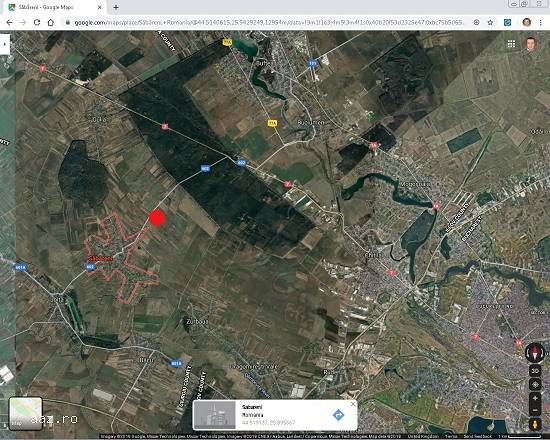550x440 pixels.
Task: Click the Dragomirești-Vale label
Action: (x=255, y=367)
